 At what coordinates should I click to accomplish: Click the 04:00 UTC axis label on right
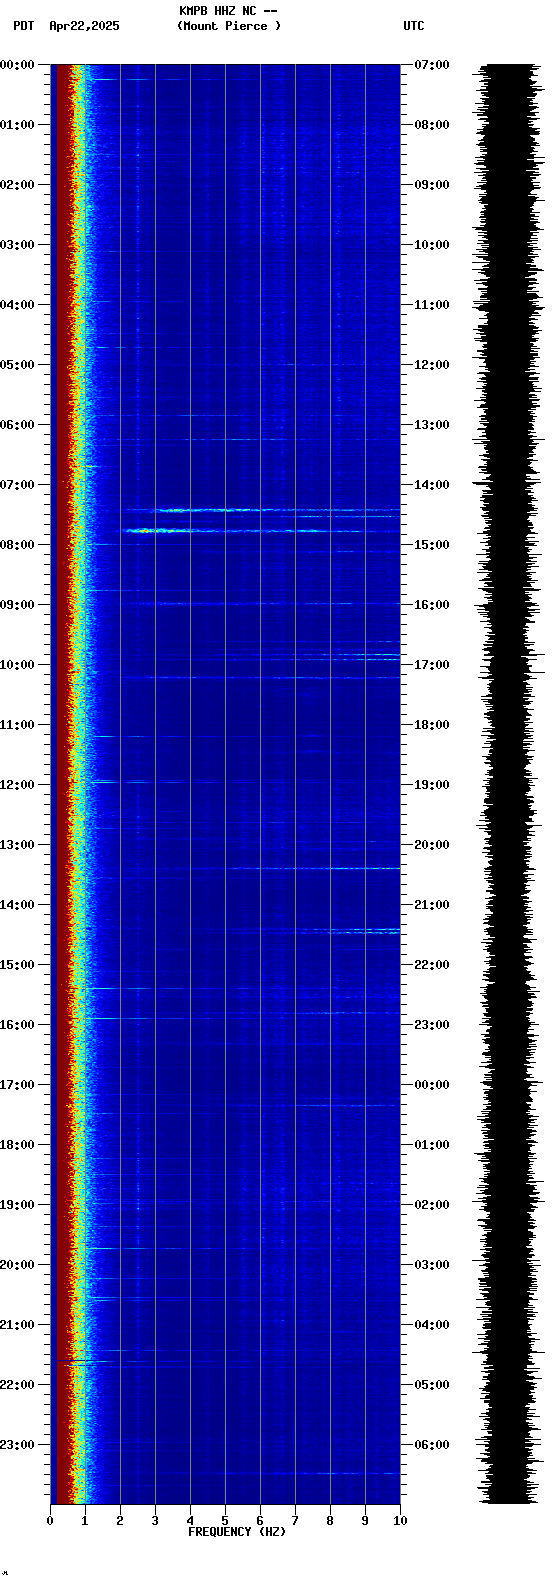(432, 1325)
